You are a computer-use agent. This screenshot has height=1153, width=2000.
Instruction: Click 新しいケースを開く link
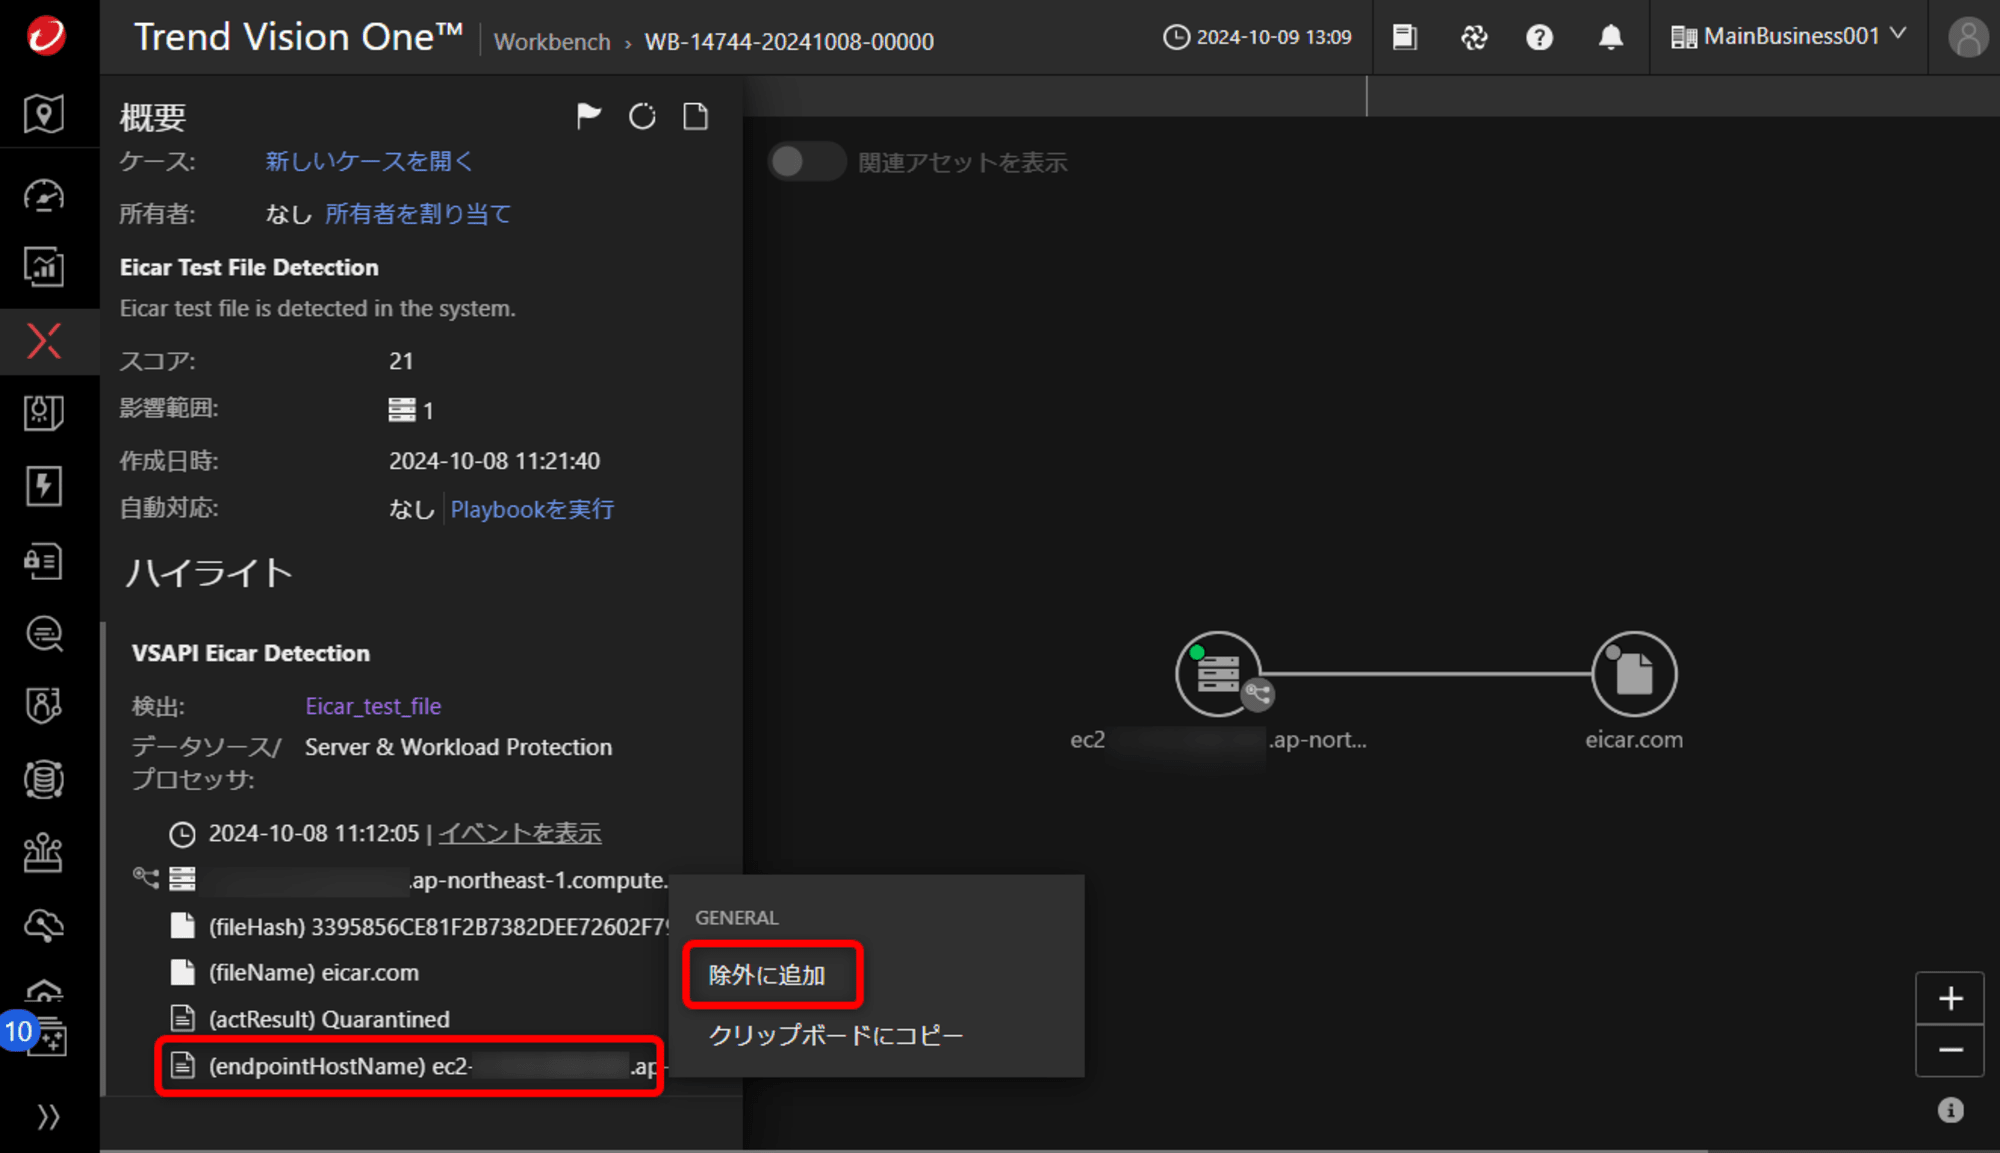[369, 161]
